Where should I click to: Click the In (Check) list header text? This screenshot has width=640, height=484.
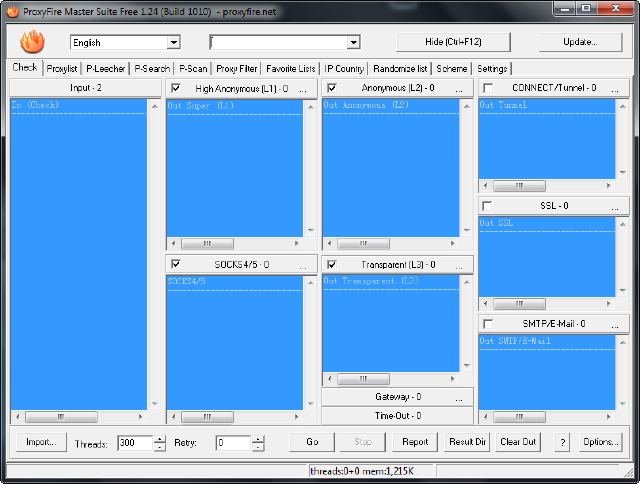[x=35, y=105]
